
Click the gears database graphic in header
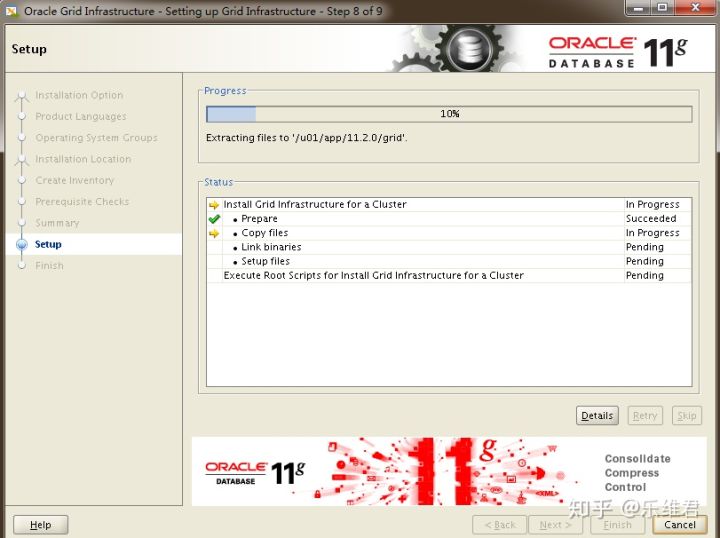pos(457,48)
